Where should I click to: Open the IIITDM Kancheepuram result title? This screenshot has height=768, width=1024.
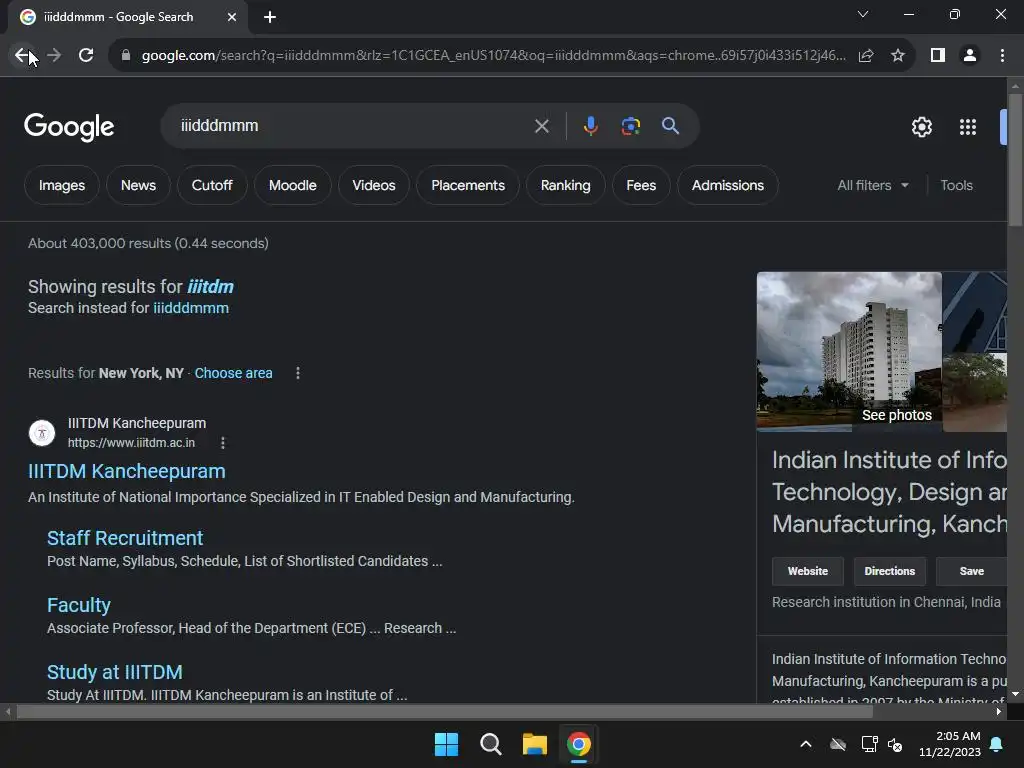(127, 471)
